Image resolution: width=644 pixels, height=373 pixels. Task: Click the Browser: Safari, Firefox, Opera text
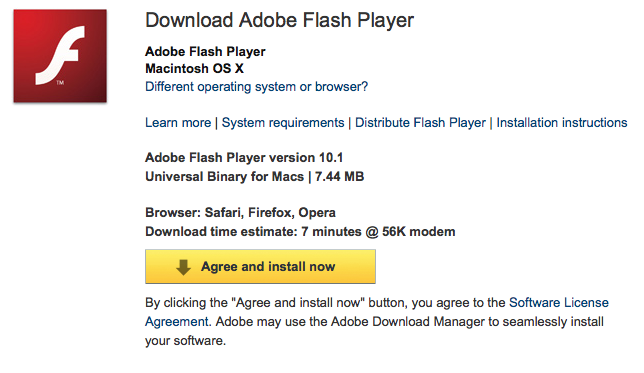[x=240, y=212]
